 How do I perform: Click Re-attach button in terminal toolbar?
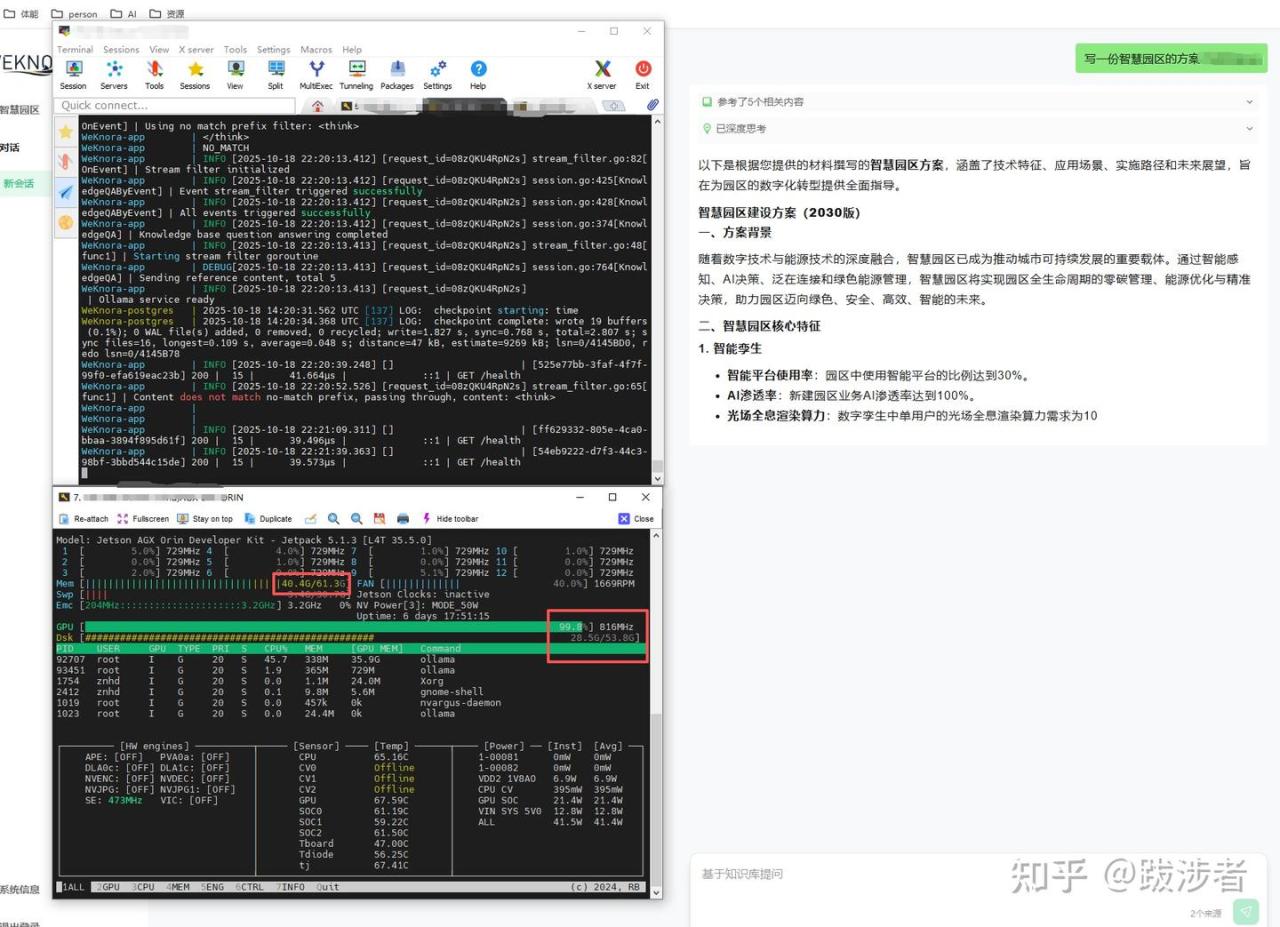(x=84, y=519)
